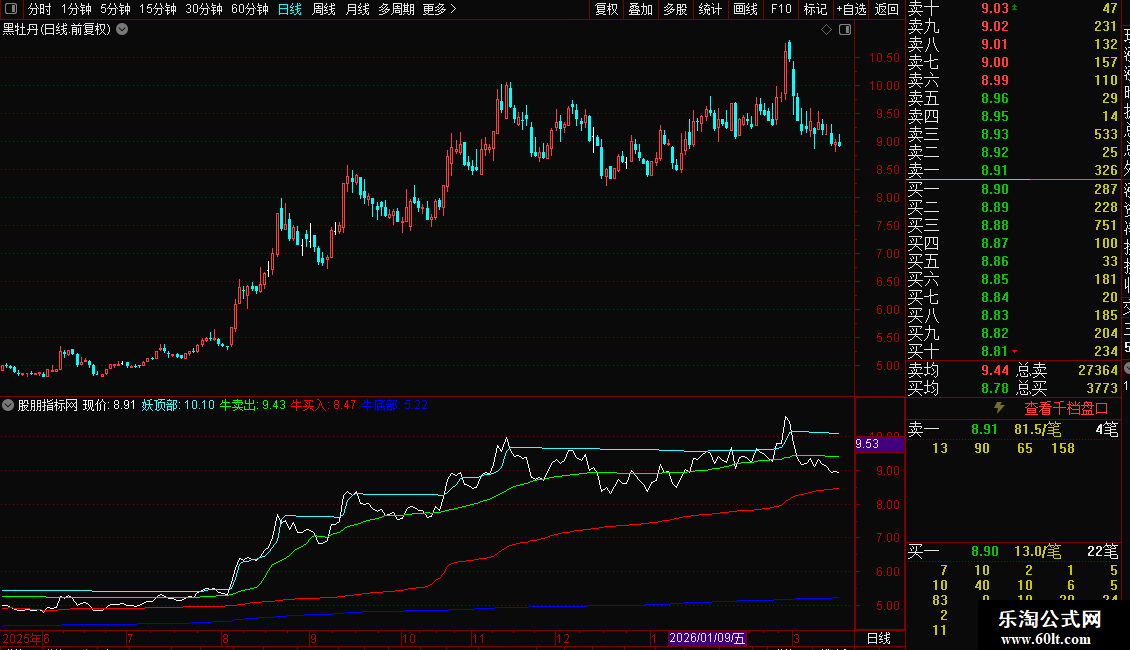The height and width of the screenshot is (650, 1130).
Task: Click the 妖顶部 indicator value
Action: [178, 405]
